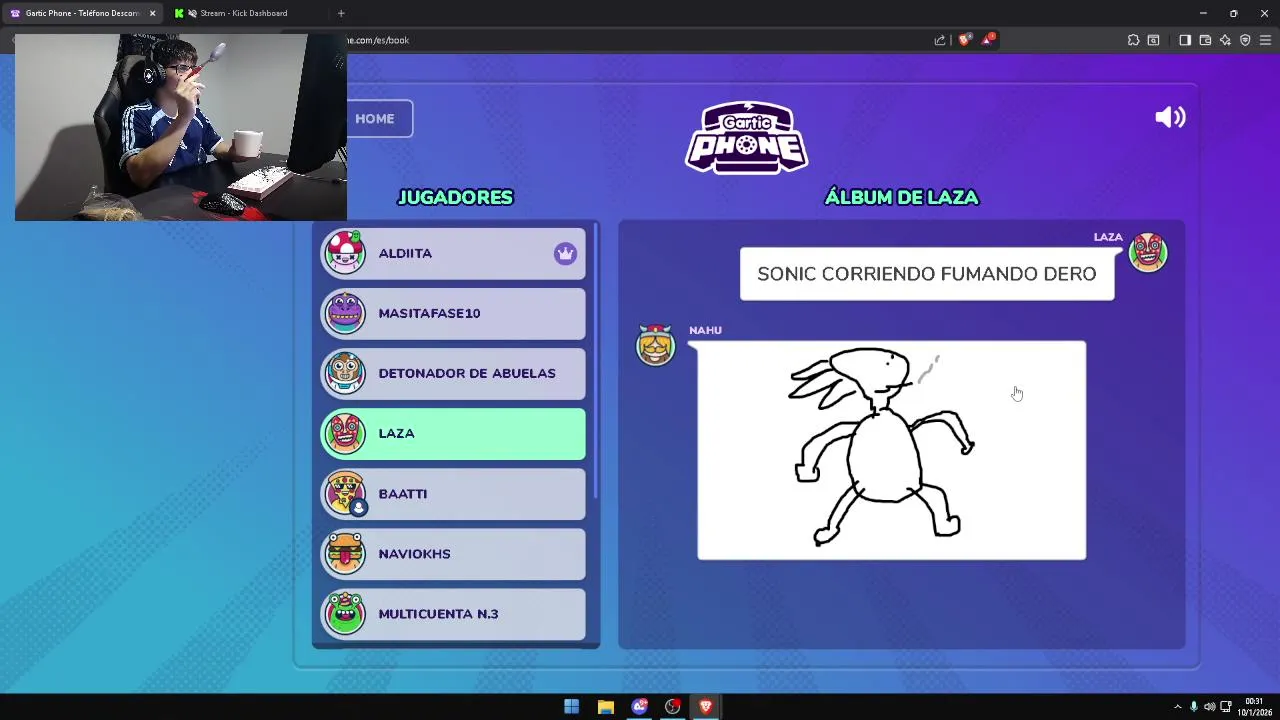Select MULTICUENTA N.3 player row
1280x720 pixels.
click(453, 613)
